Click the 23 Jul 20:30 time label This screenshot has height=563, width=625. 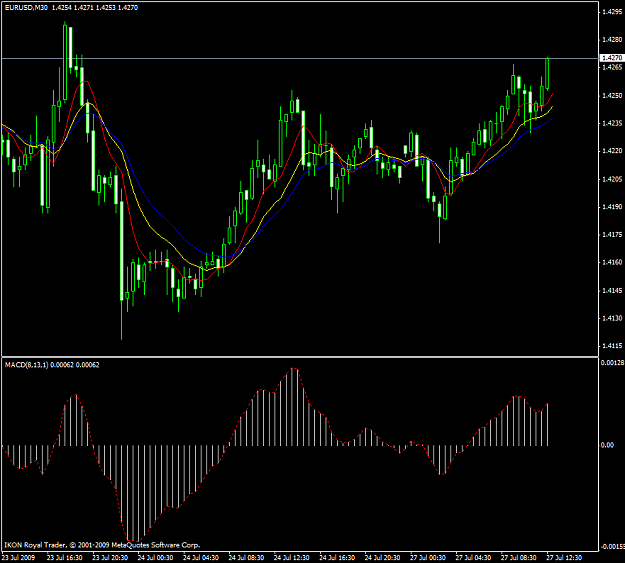pyautogui.click(x=110, y=557)
